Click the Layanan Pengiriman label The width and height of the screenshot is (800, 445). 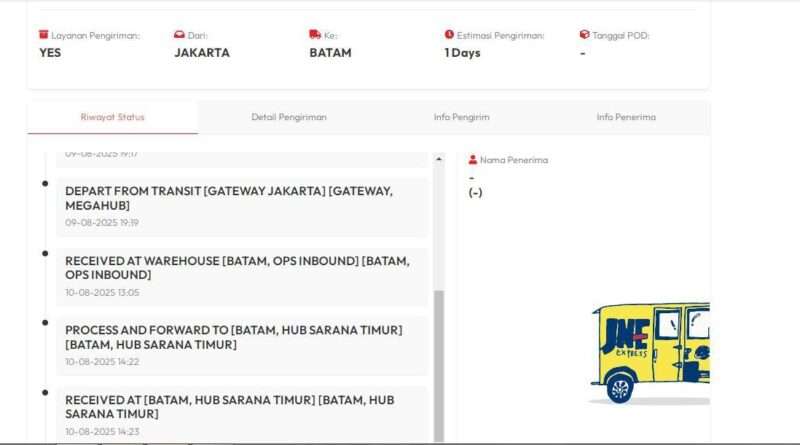point(95,36)
